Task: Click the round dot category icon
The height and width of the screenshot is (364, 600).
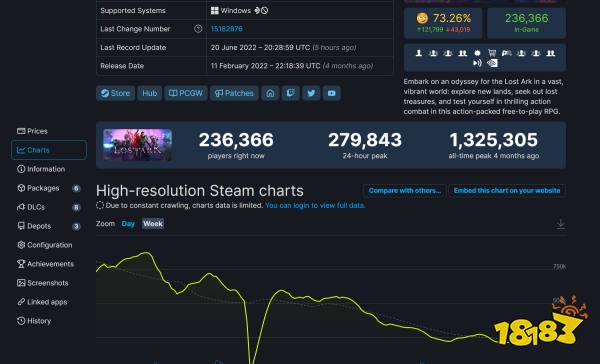Action: point(477,53)
